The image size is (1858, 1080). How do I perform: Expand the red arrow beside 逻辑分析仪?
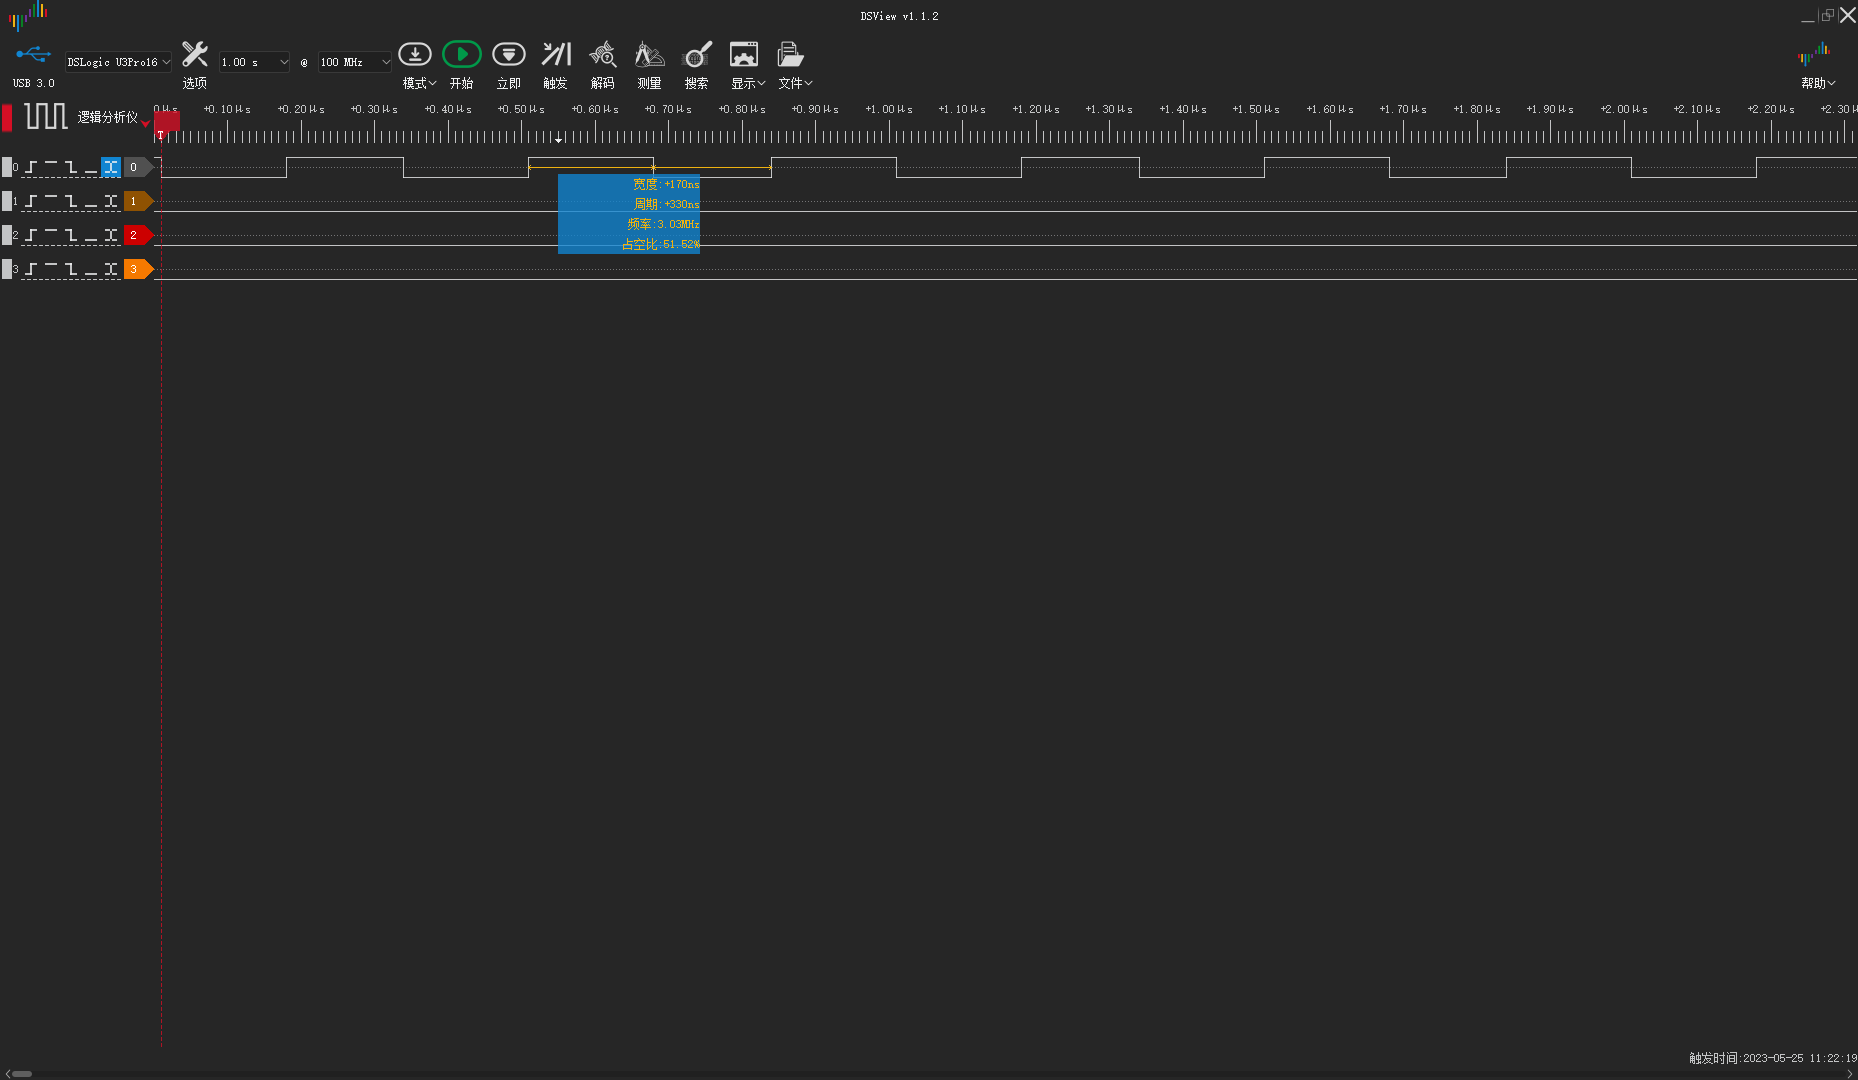click(146, 124)
